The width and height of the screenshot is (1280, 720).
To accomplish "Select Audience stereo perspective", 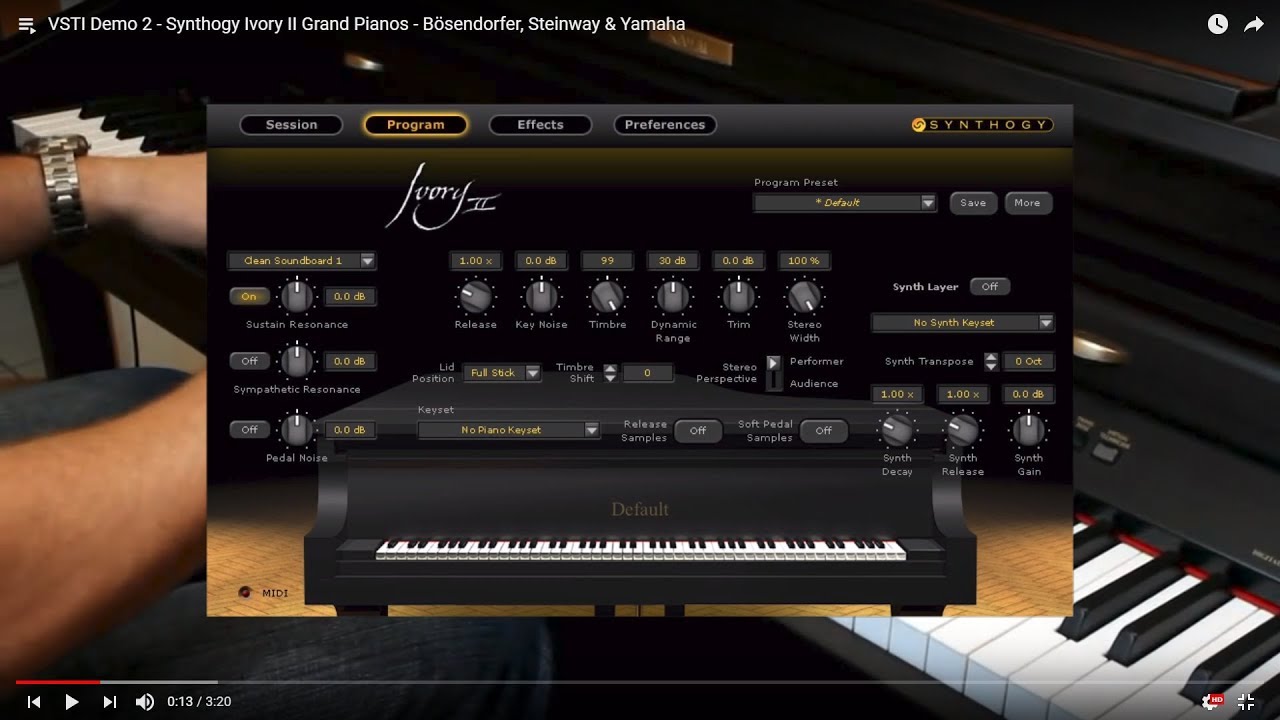I will click(814, 384).
